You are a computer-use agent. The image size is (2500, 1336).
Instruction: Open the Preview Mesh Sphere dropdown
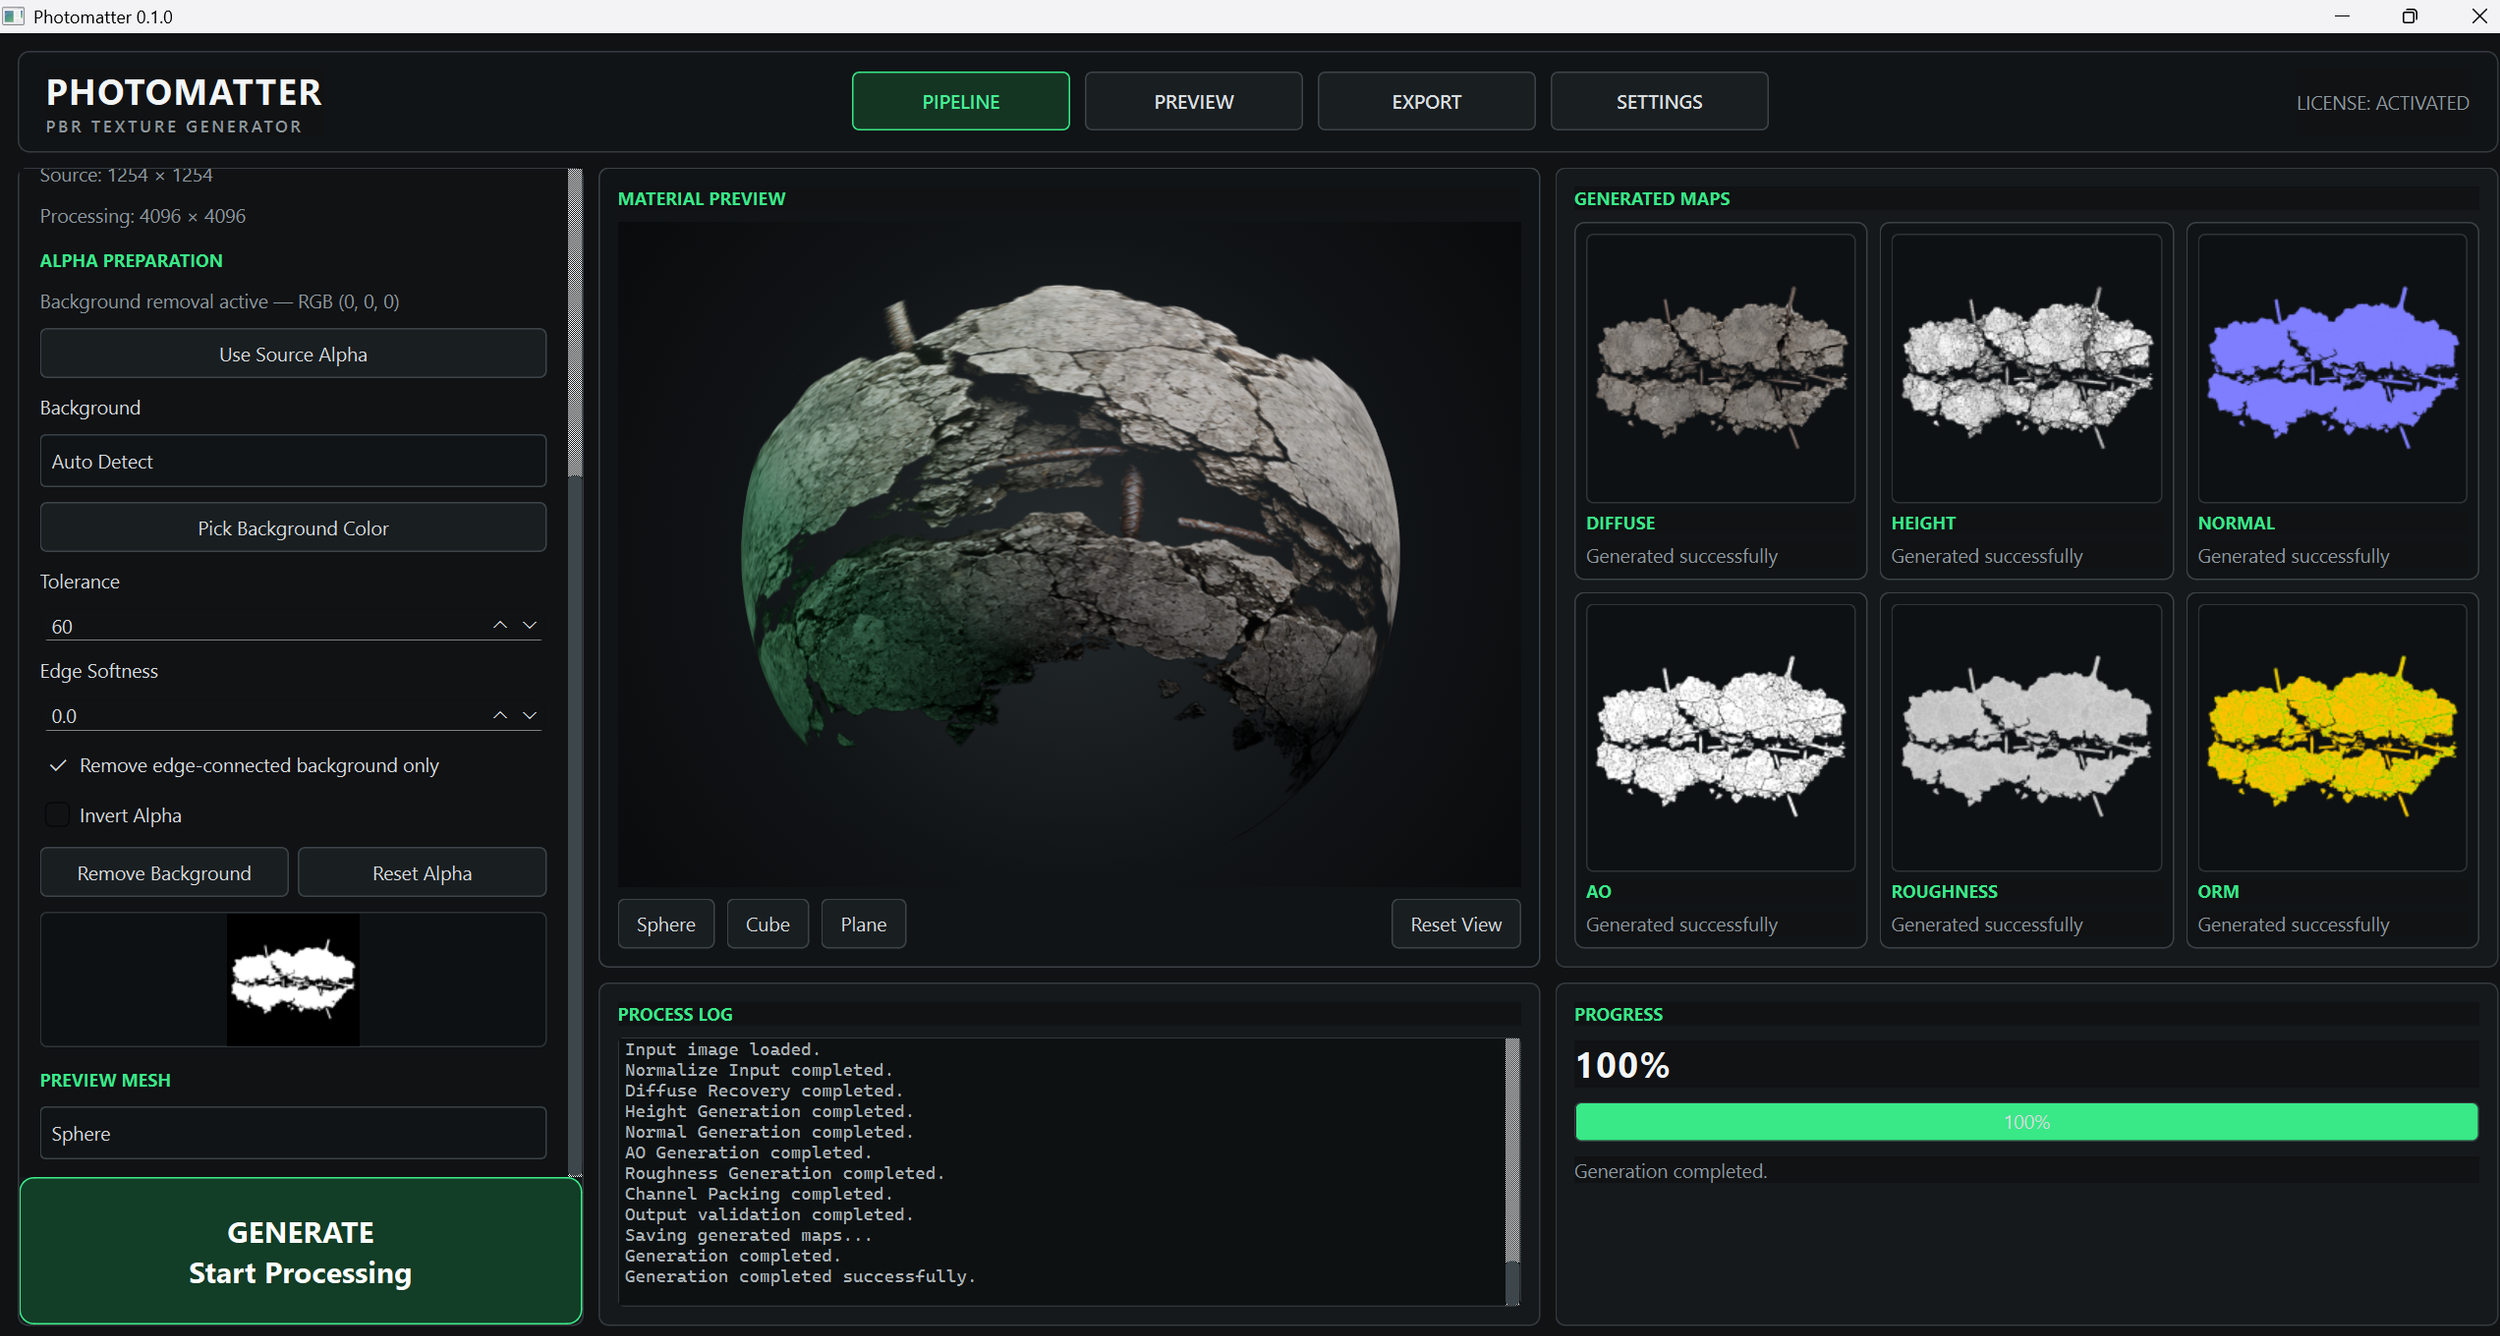[293, 1133]
